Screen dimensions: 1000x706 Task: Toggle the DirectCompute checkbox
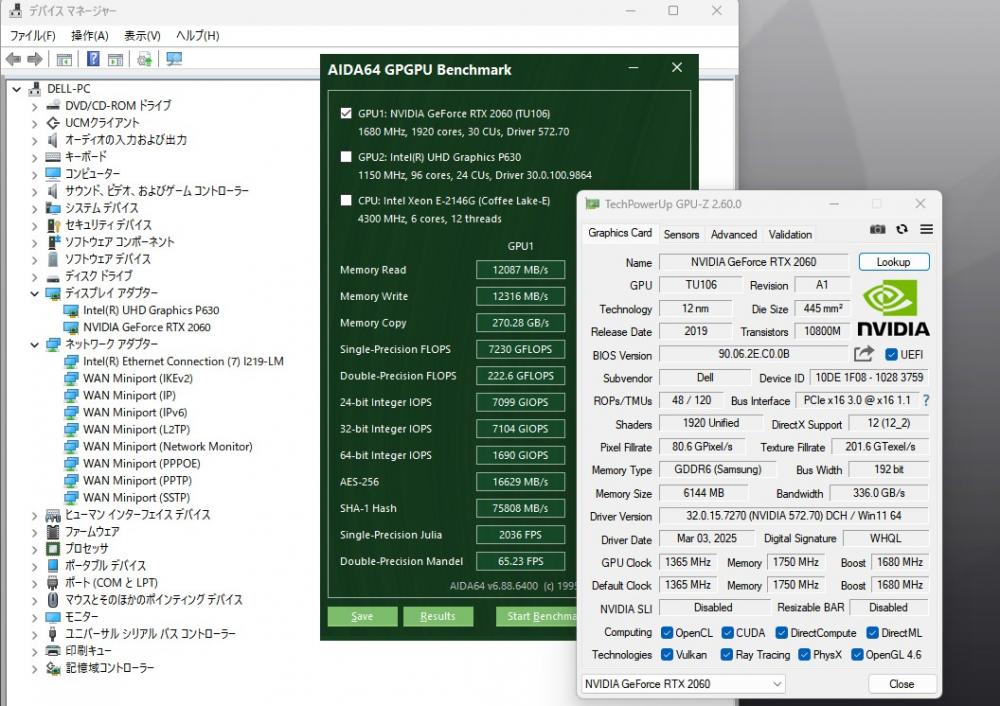[x=781, y=633]
